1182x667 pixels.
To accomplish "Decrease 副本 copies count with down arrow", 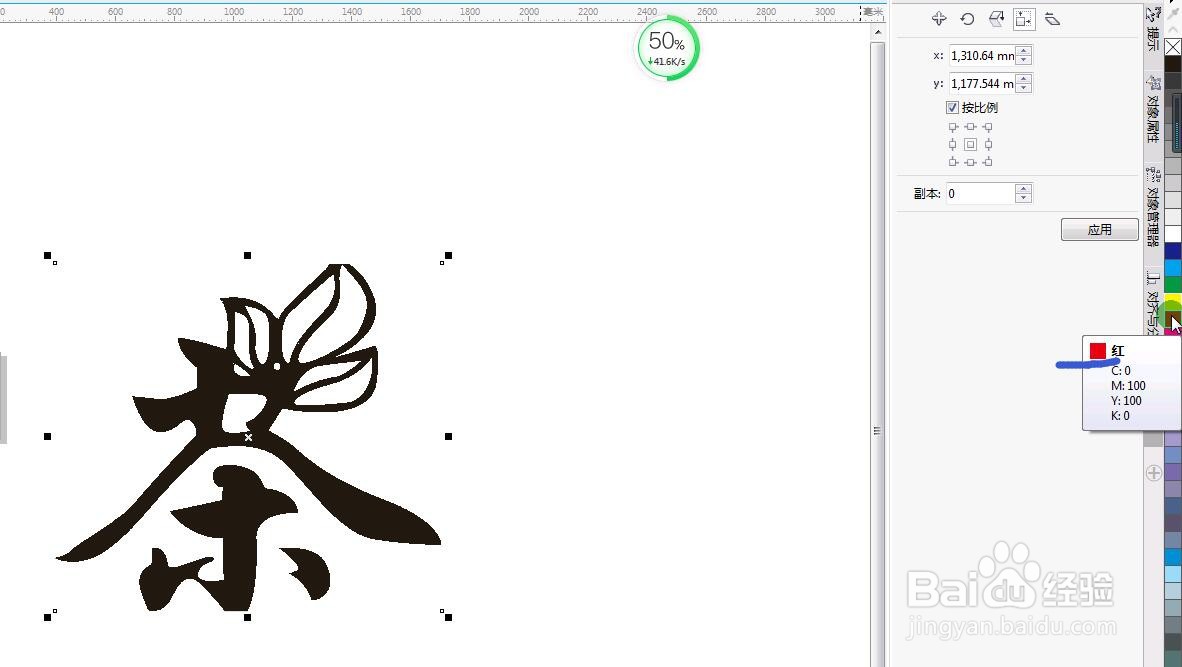I will (1023, 198).
